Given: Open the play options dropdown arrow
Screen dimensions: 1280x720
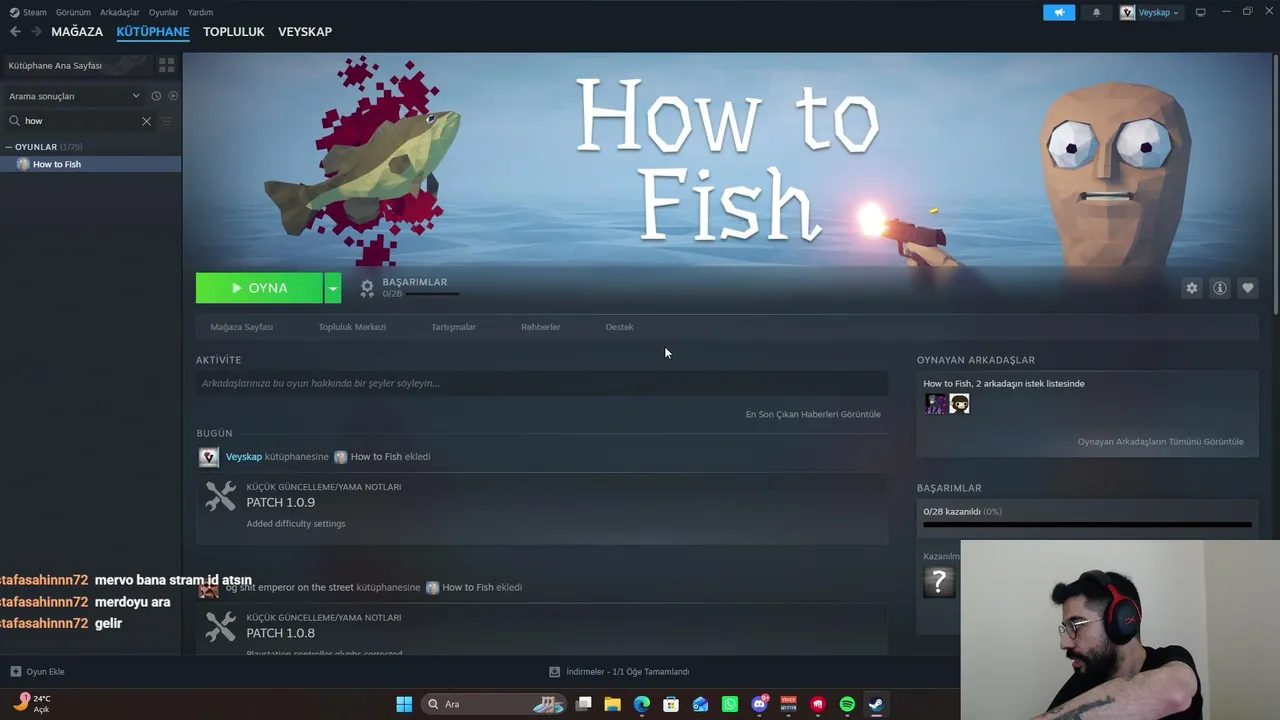Looking at the screenshot, I should coord(332,288).
